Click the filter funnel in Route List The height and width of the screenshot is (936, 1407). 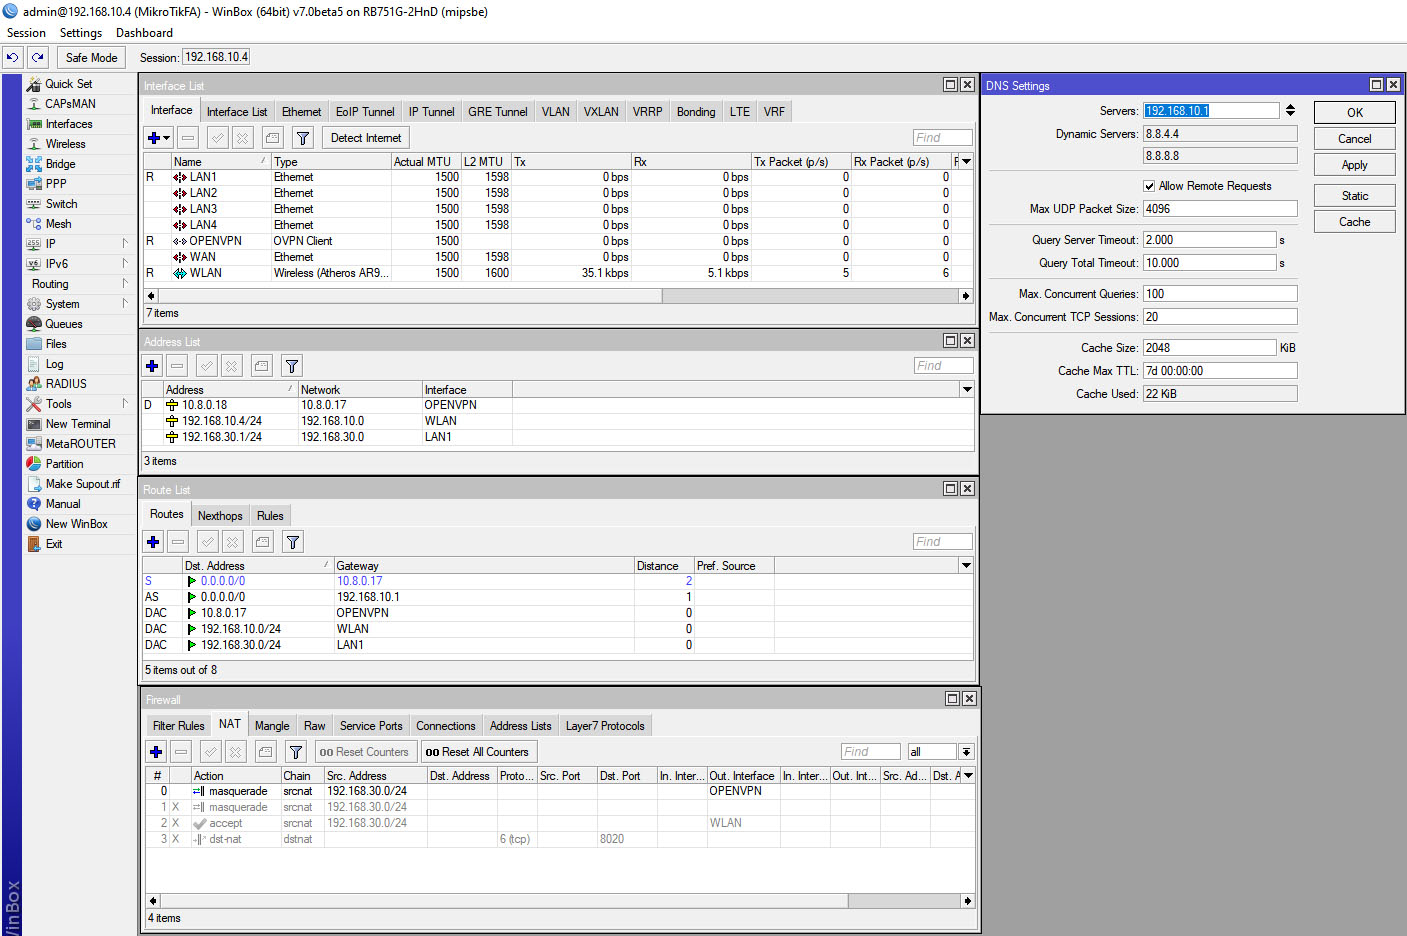coord(293,542)
